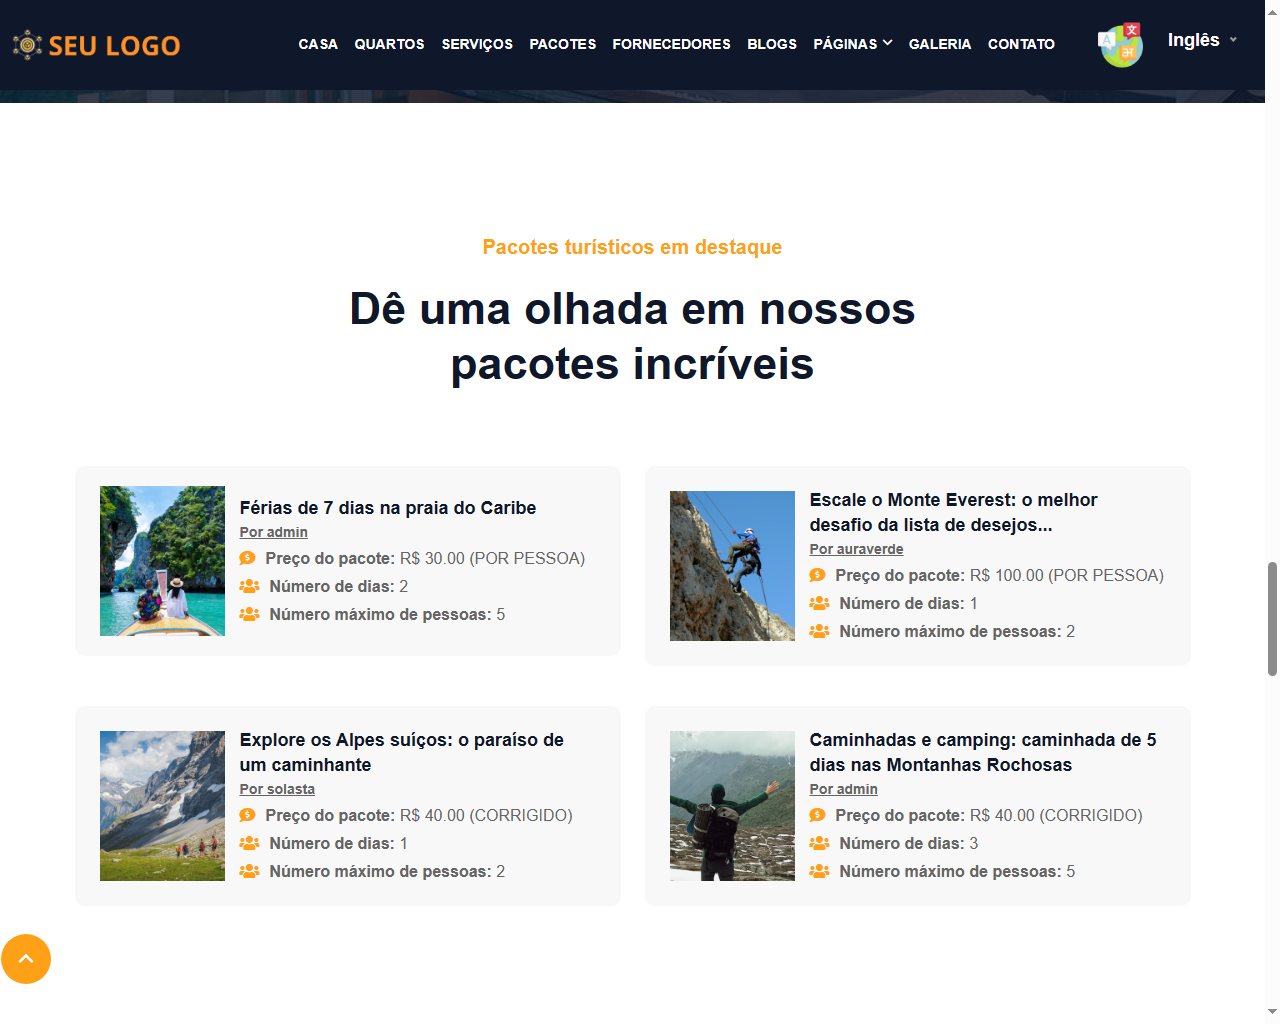Click the SEU LOGO site logo

(x=96, y=45)
